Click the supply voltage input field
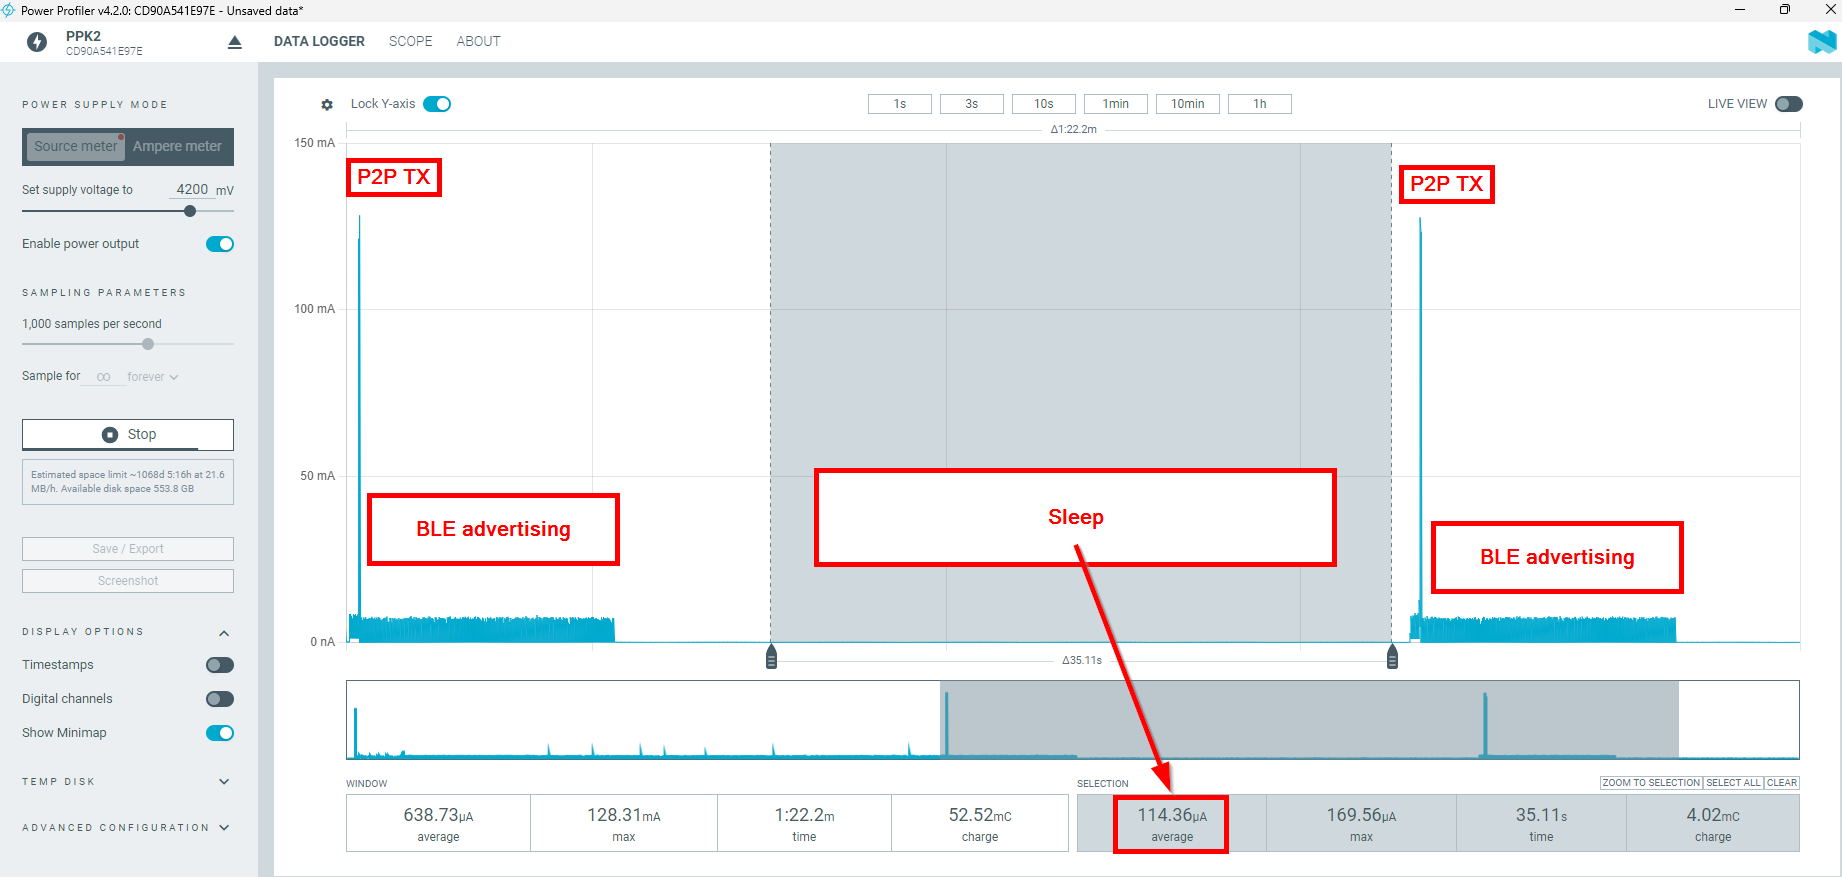 (x=192, y=189)
